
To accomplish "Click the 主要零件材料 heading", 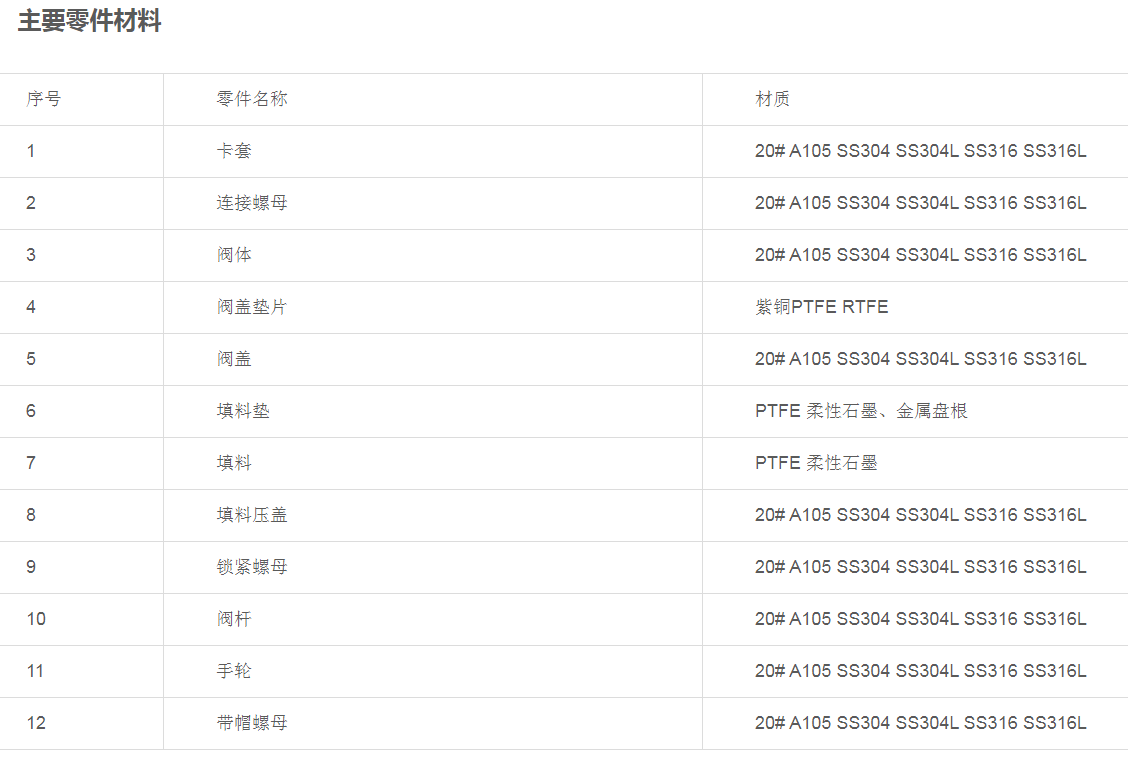I will click(89, 21).
